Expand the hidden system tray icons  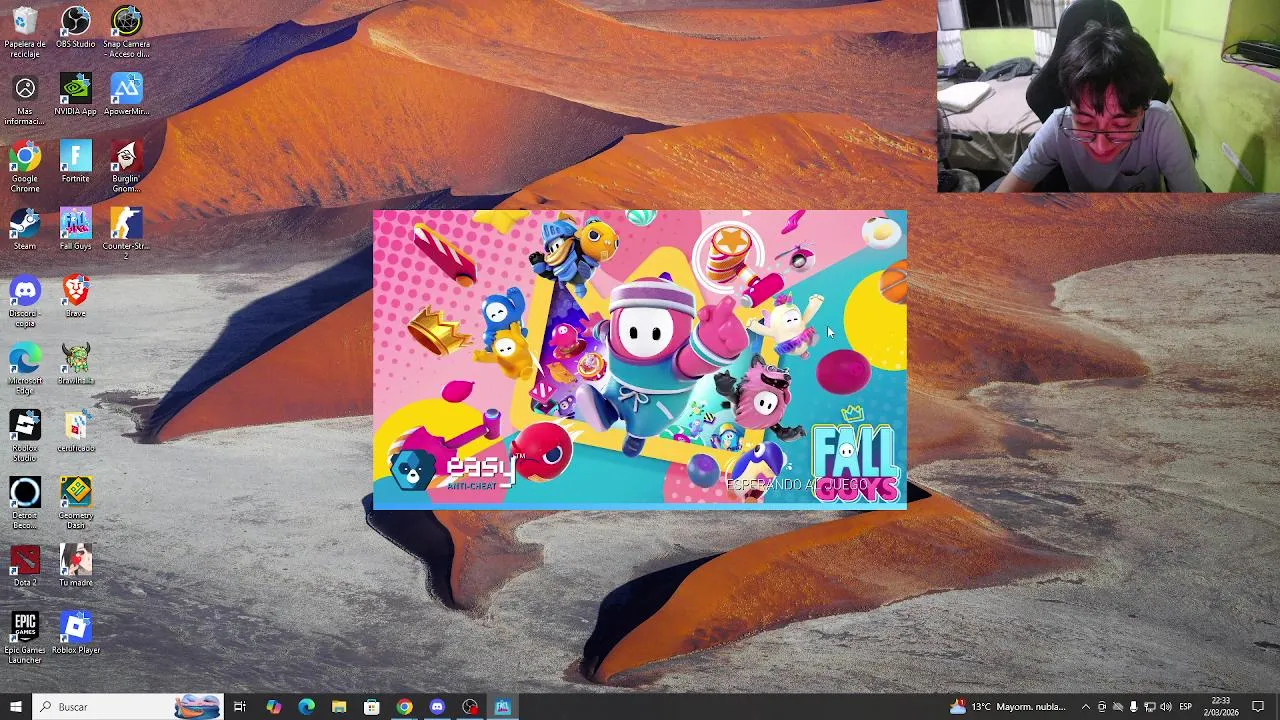[1085, 707]
